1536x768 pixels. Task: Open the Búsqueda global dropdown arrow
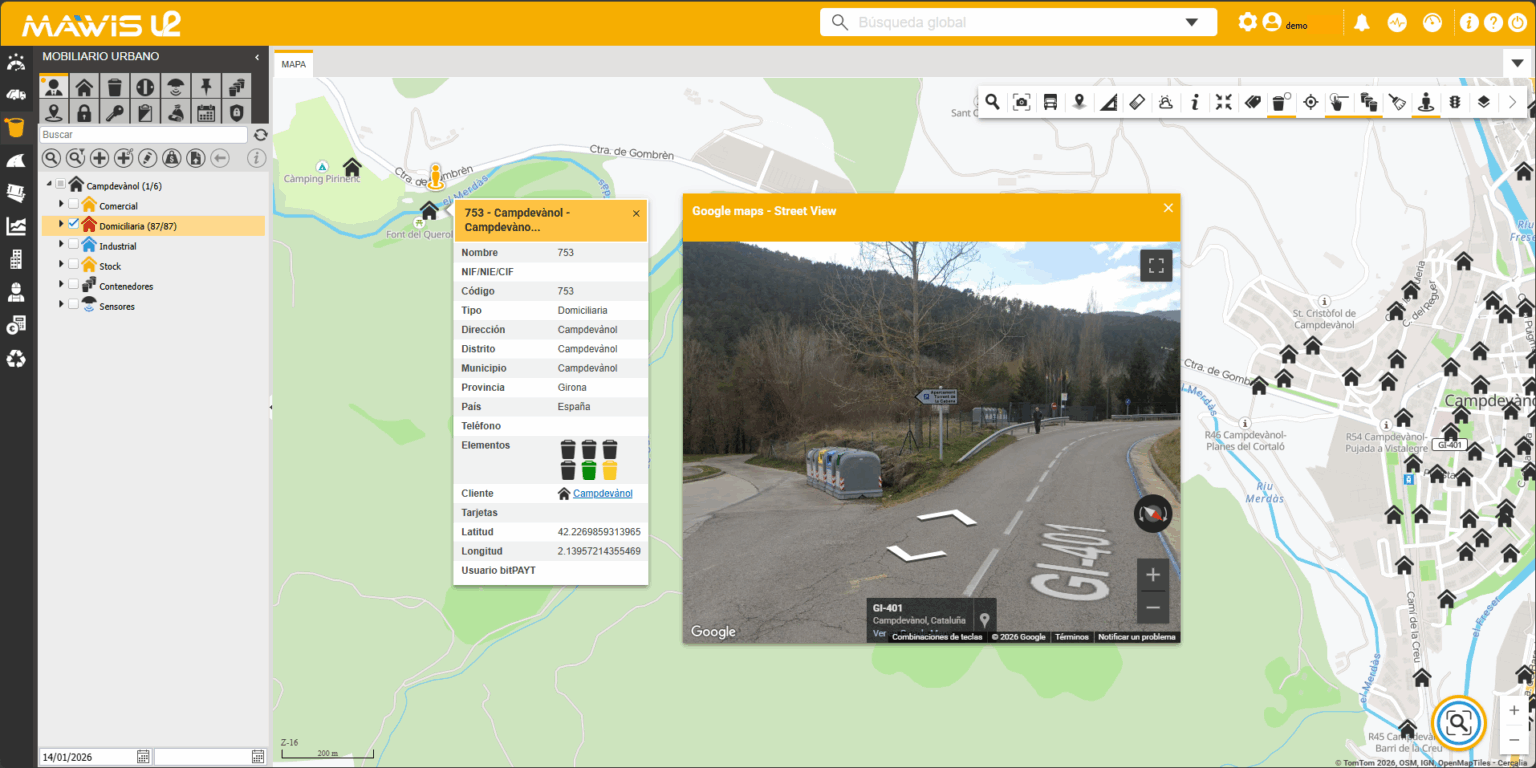tap(1191, 22)
